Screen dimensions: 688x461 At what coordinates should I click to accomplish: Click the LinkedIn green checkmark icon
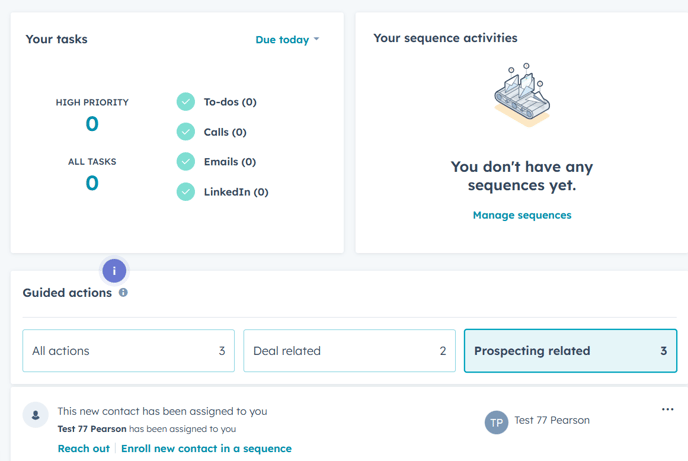click(185, 192)
